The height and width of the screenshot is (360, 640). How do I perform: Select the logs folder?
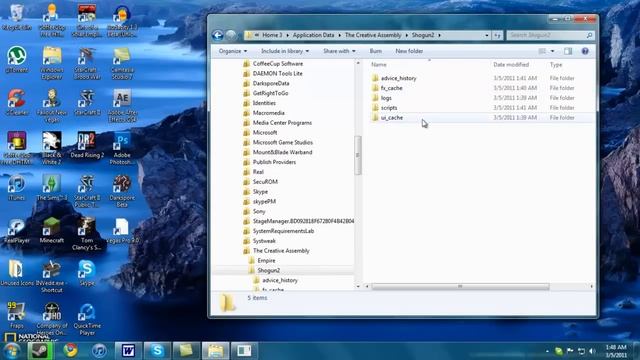point(386,98)
